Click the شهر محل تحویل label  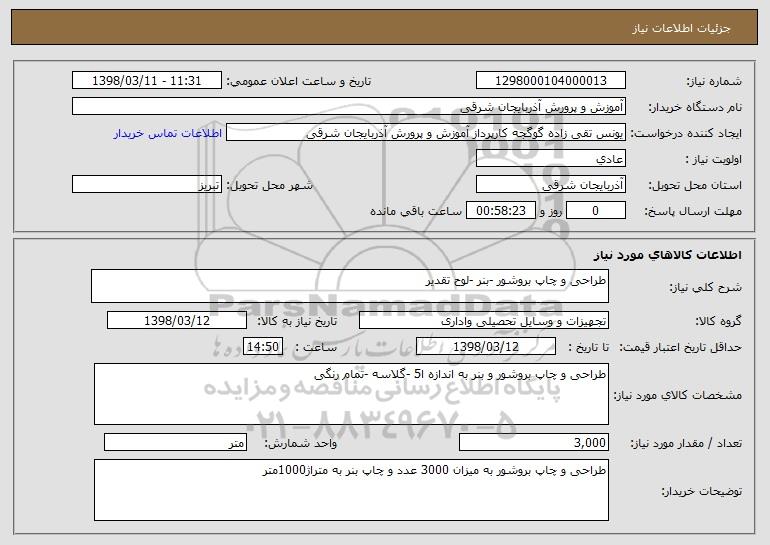click(269, 186)
